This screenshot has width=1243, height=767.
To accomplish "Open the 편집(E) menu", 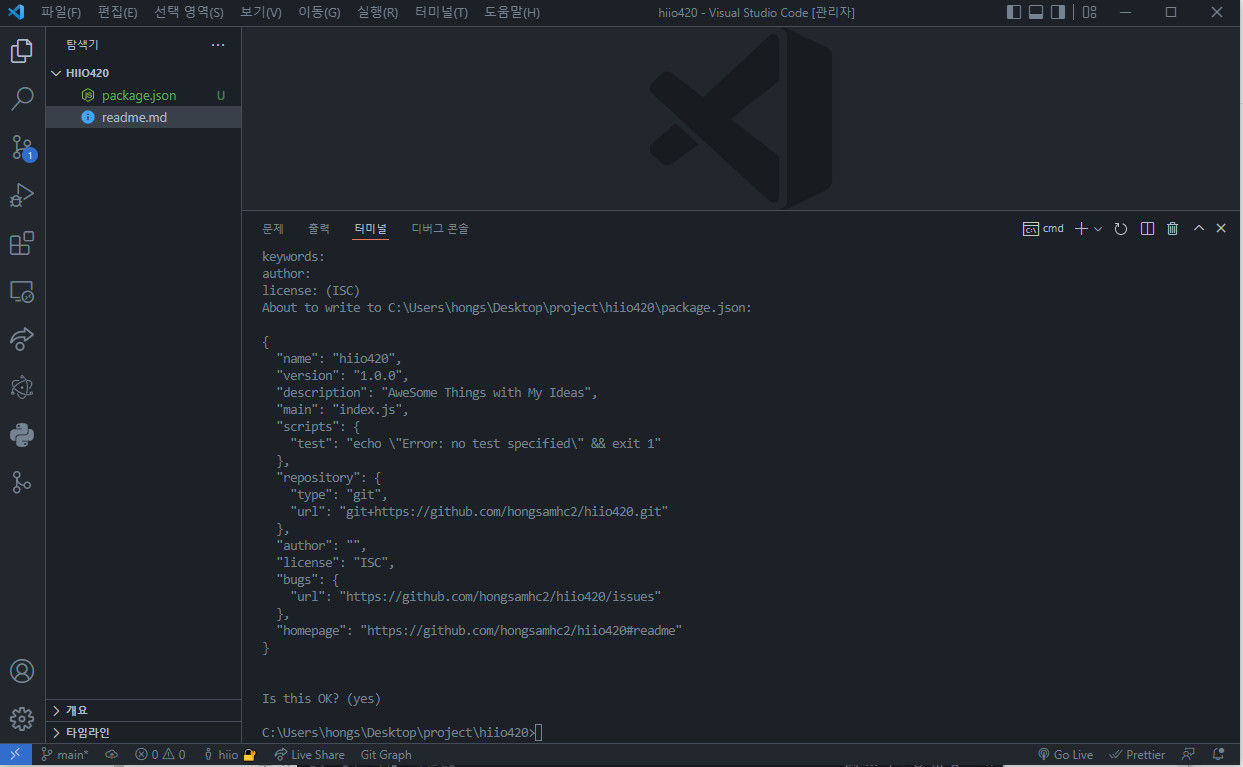I will point(118,12).
